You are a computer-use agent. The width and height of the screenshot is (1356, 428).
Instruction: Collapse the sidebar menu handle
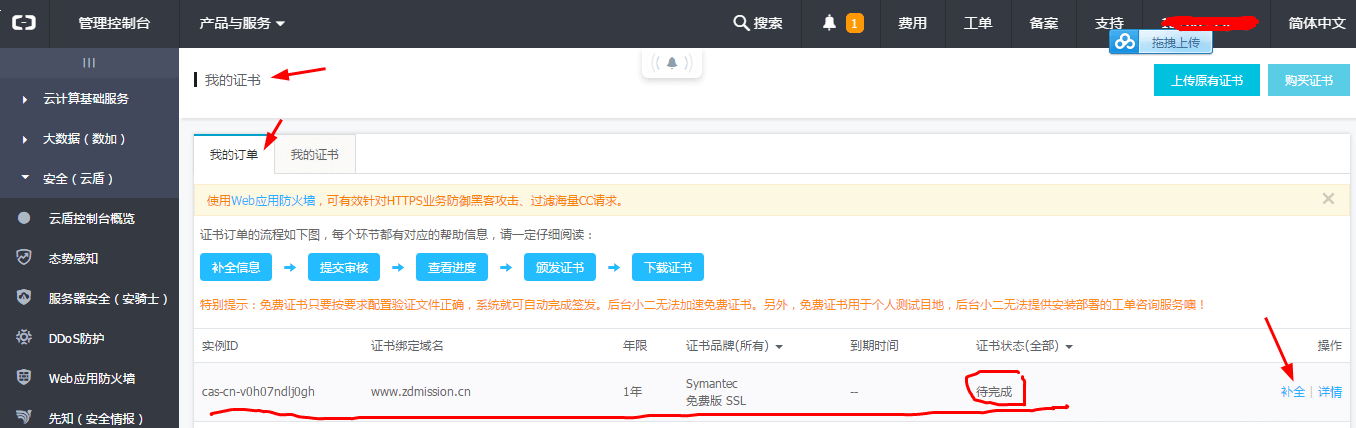(89, 62)
